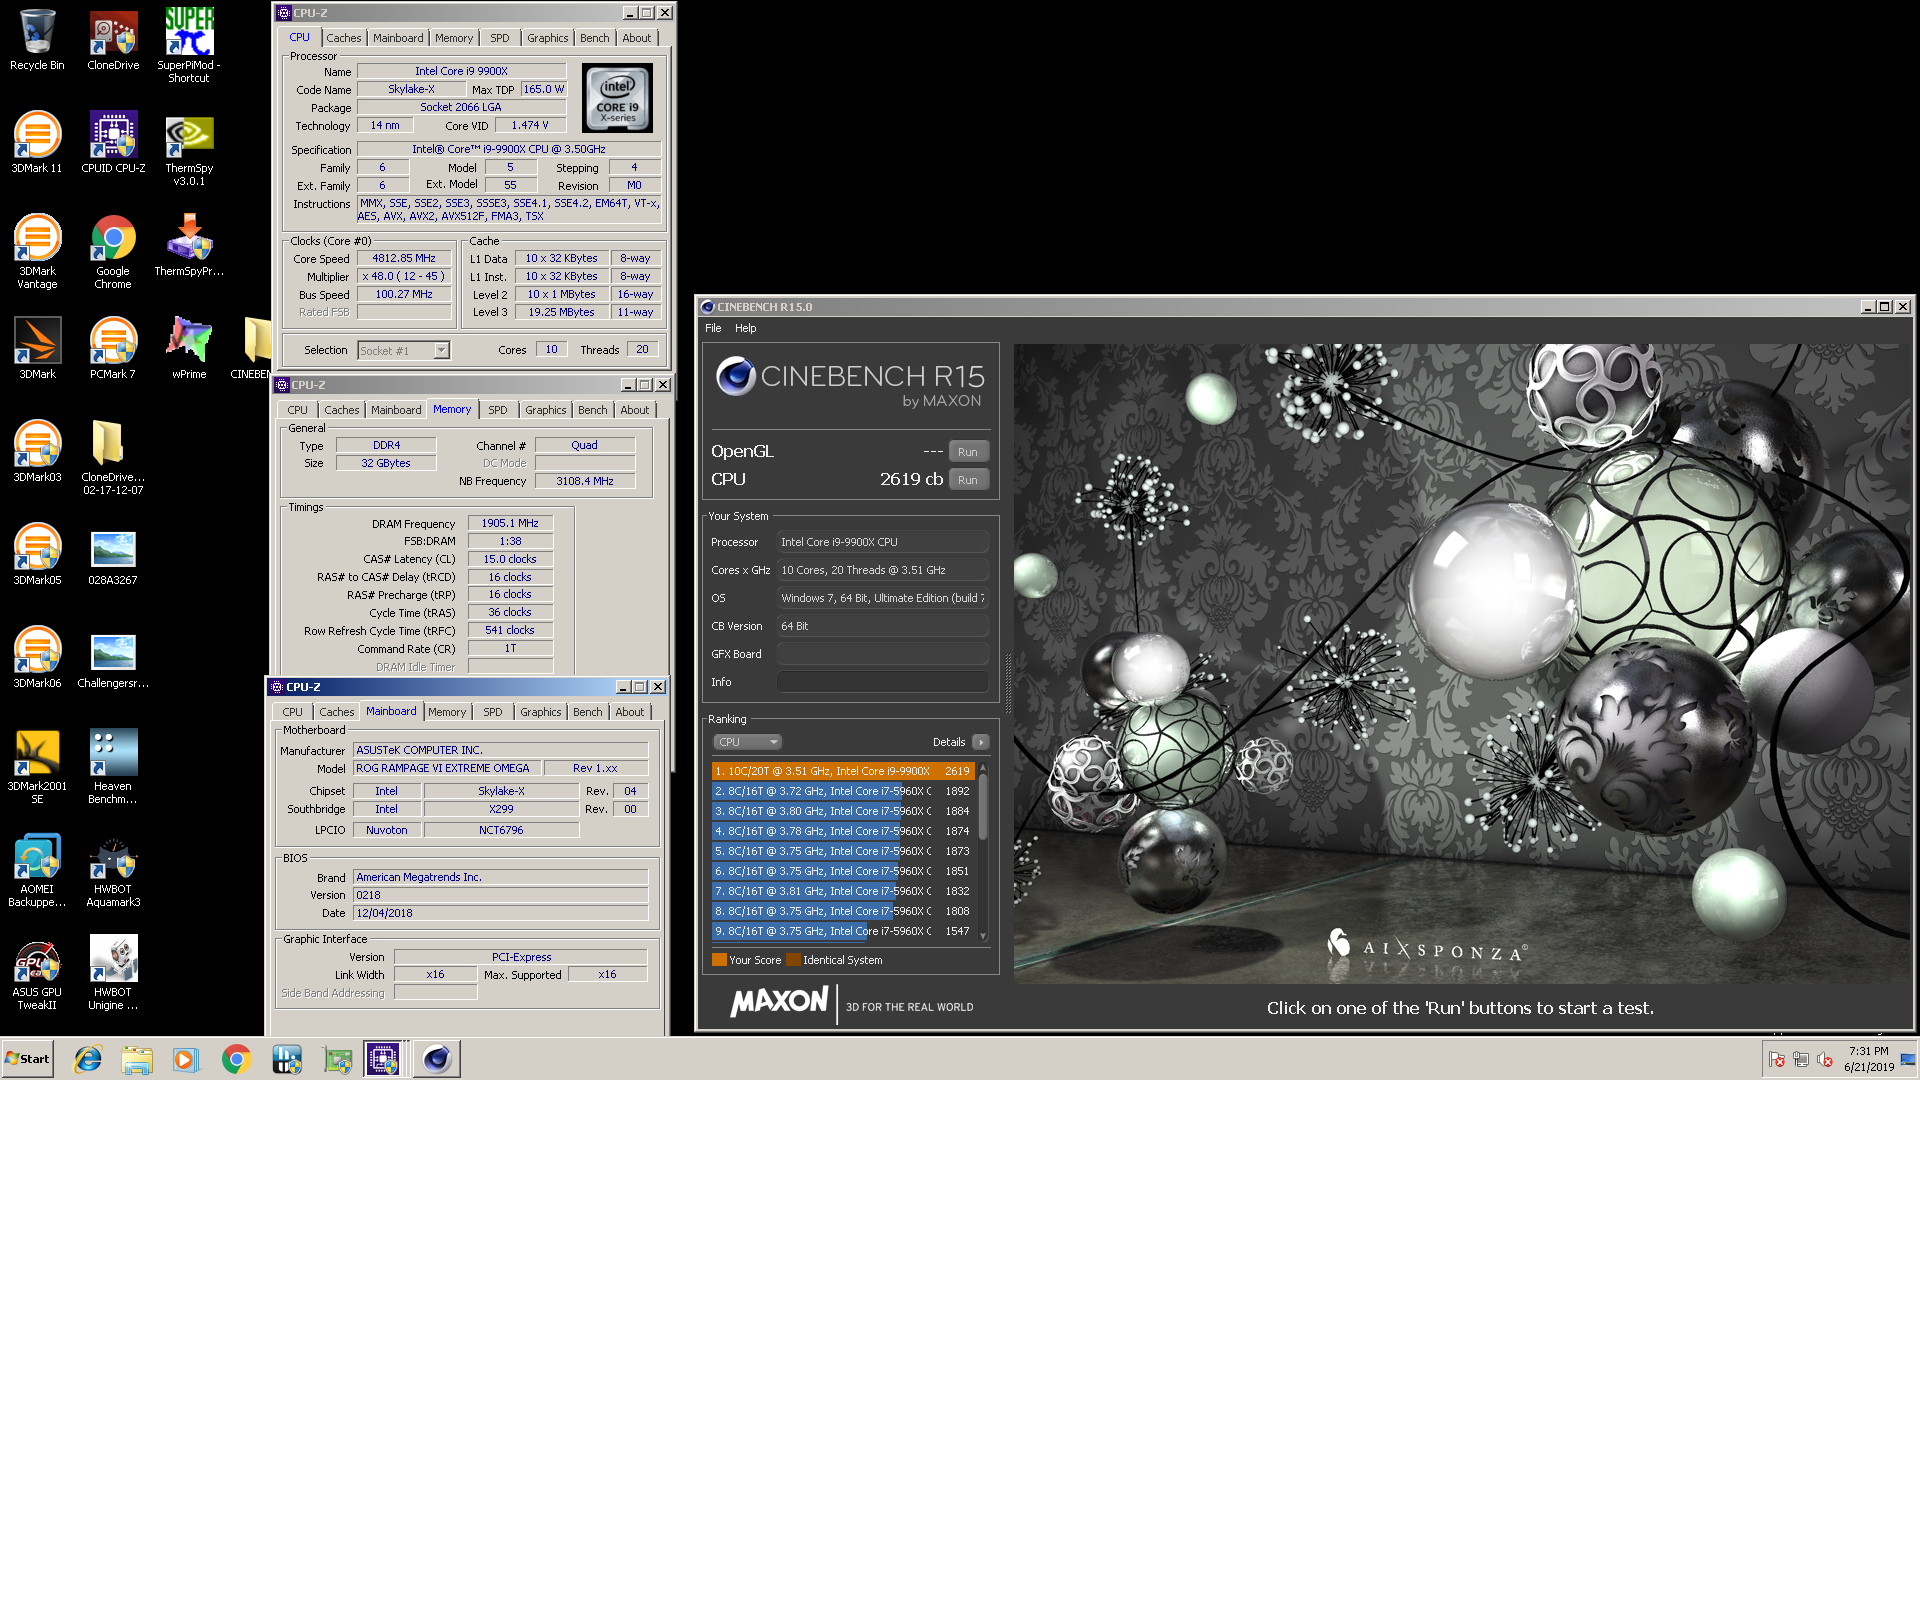Launch HWBOT Aquamark3 icon
Viewport: 1920px width, 1620px height.
[x=113, y=870]
